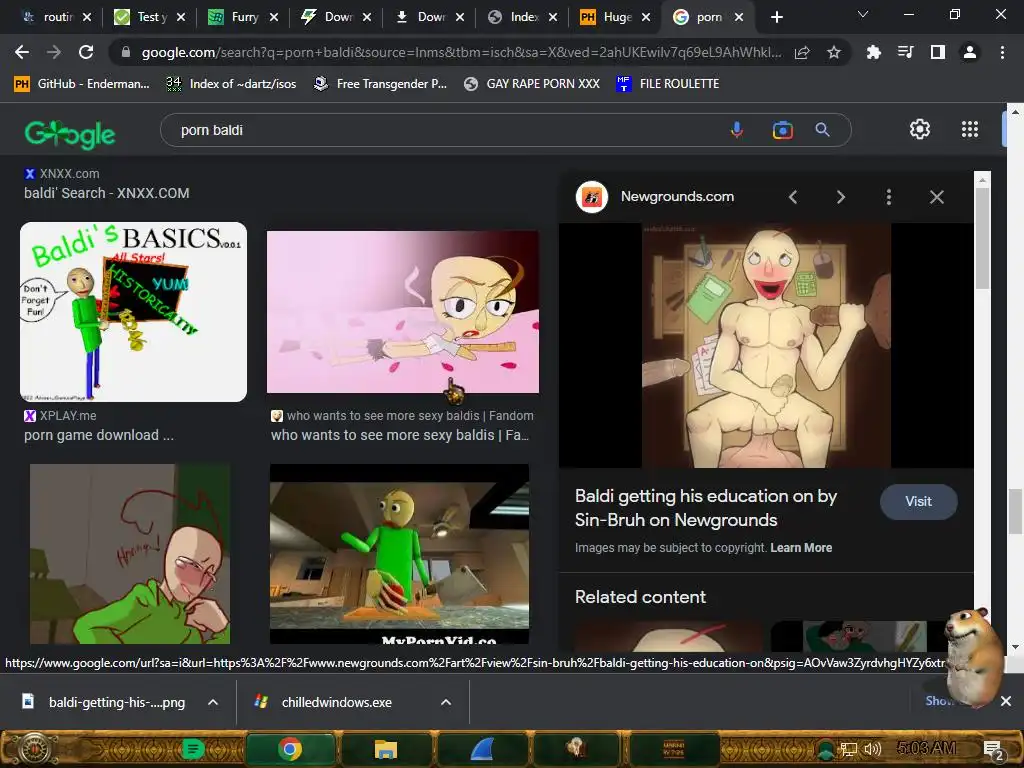Click the Learn More copyright link

pos(801,548)
